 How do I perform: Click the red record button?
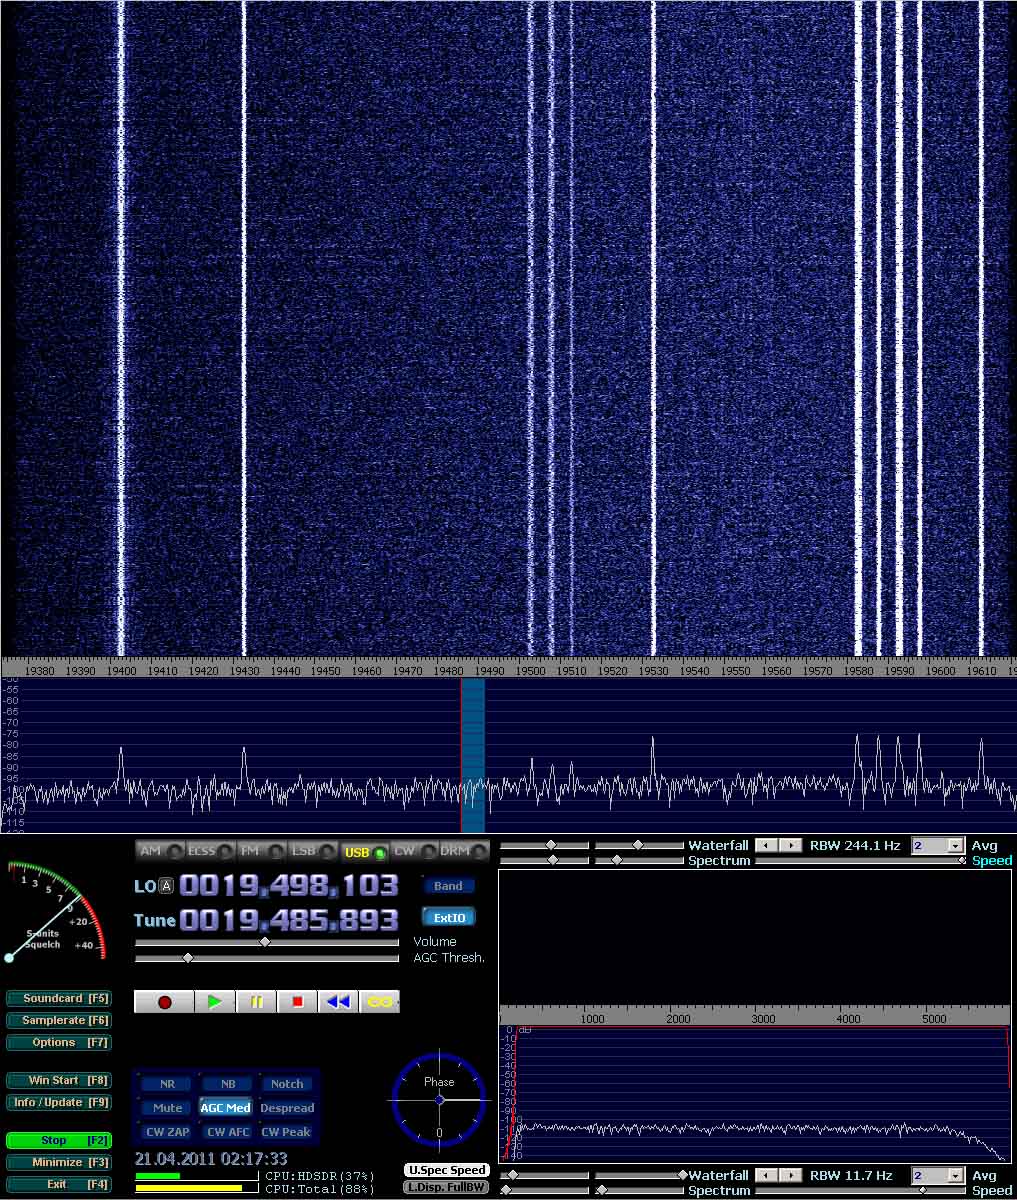[x=165, y=1001]
